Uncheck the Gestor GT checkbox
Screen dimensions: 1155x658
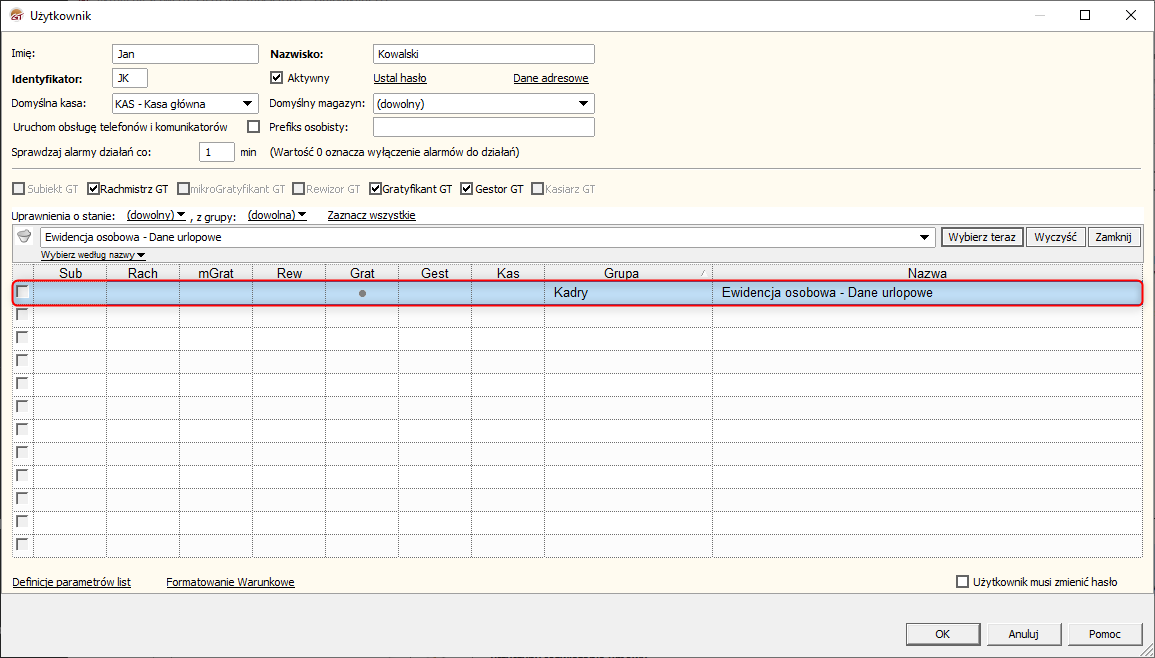(466, 189)
